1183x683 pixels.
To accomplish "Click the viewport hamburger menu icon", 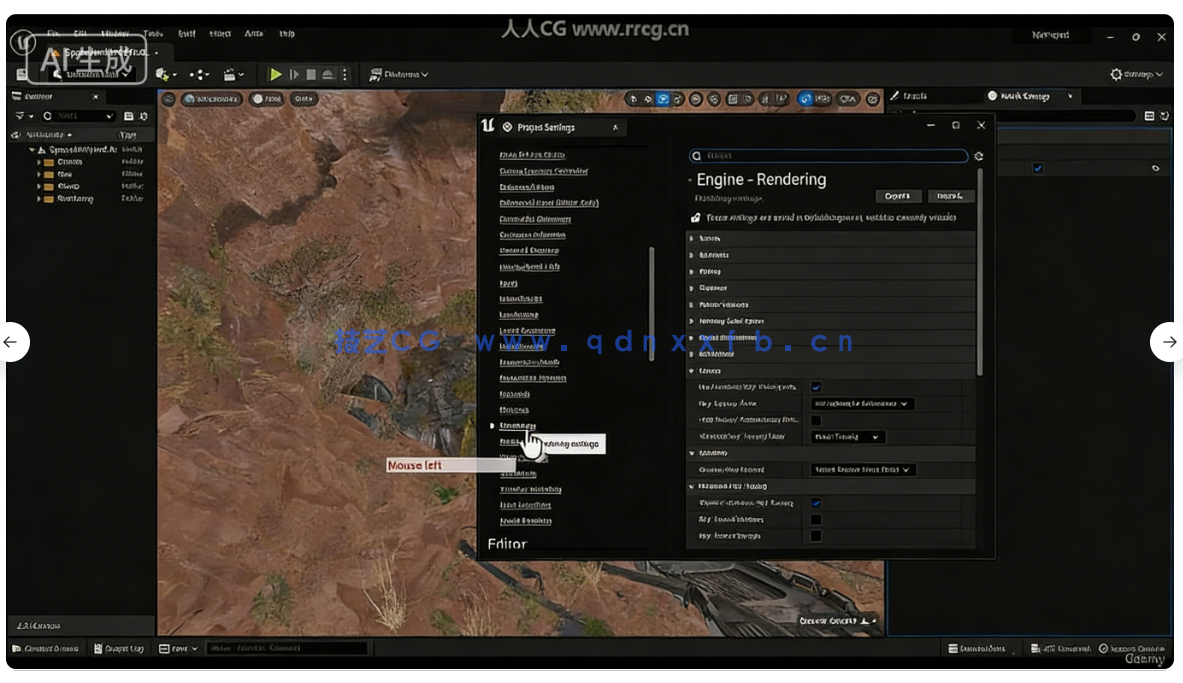I will tap(168, 99).
